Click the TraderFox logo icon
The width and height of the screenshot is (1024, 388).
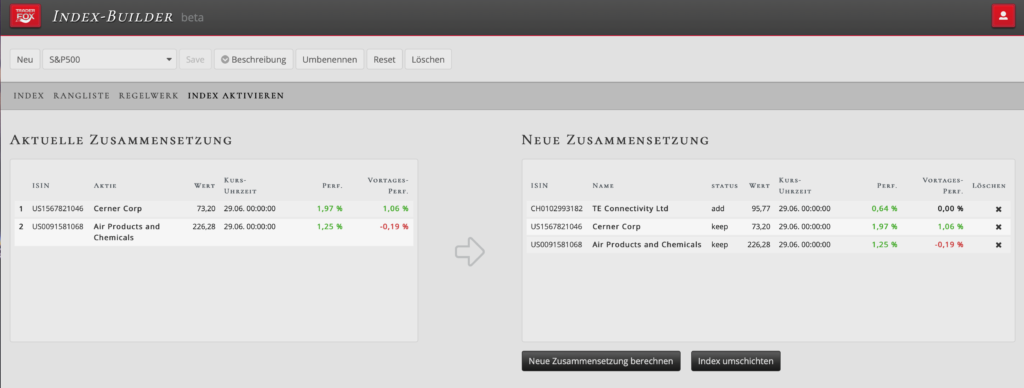(25, 15)
